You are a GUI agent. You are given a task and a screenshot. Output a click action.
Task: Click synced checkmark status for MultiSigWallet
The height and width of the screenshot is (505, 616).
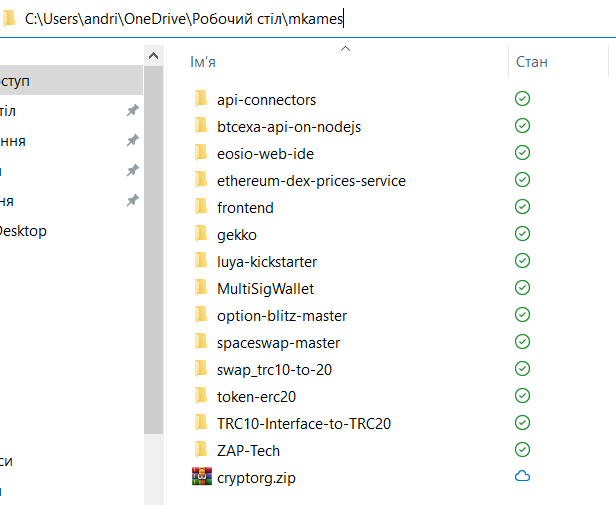tap(522, 288)
